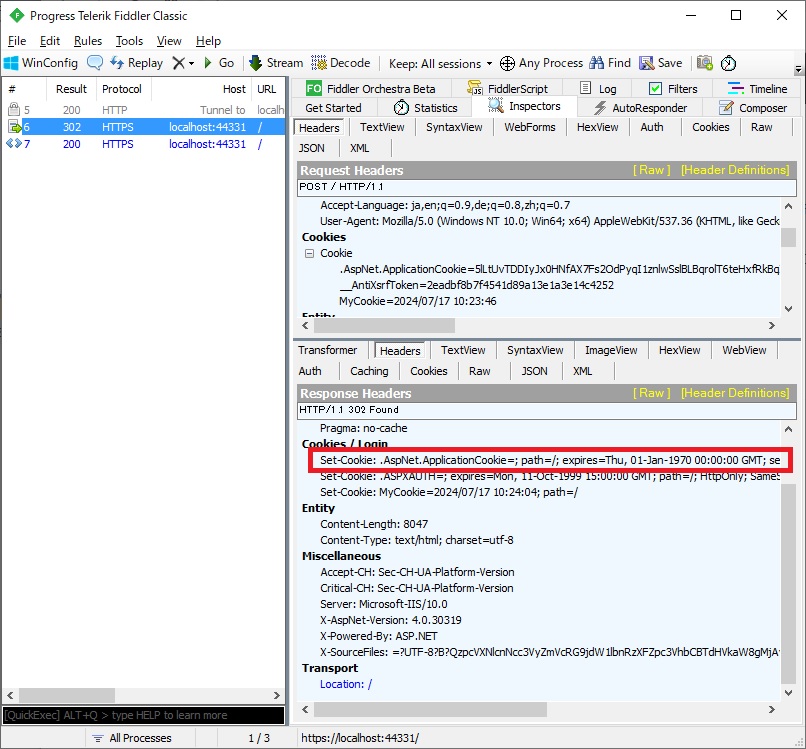Viewport: 806px width, 749px height.
Task: Open the View menu
Action: (169, 41)
